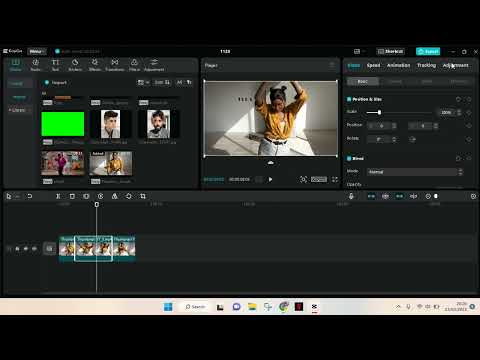The height and width of the screenshot is (360, 480).
Task: Switch to the Adjustment properties tab
Action: tap(455, 65)
